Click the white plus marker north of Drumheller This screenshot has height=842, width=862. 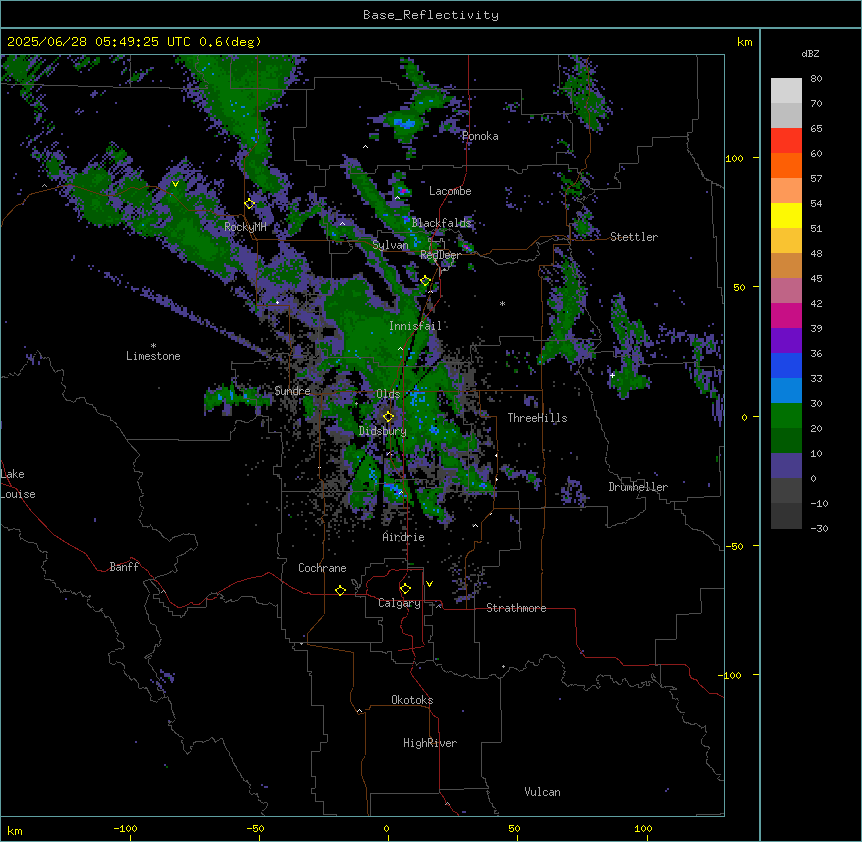(612, 375)
